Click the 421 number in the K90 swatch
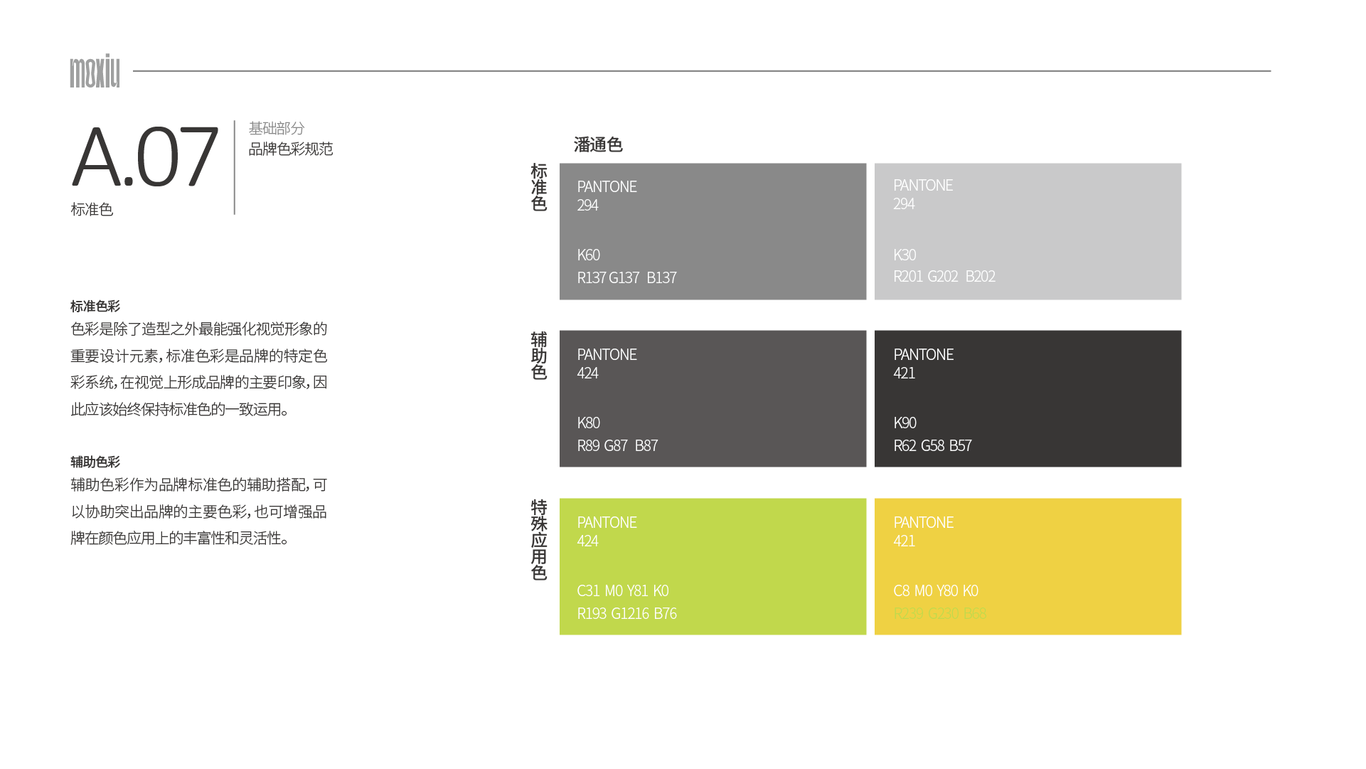 click(903, 373)
